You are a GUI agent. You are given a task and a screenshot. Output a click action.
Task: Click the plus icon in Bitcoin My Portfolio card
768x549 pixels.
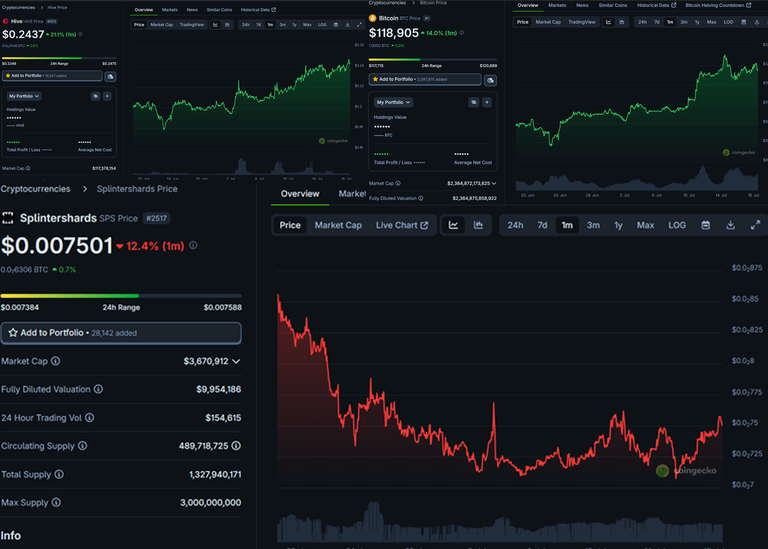(486, 102)
